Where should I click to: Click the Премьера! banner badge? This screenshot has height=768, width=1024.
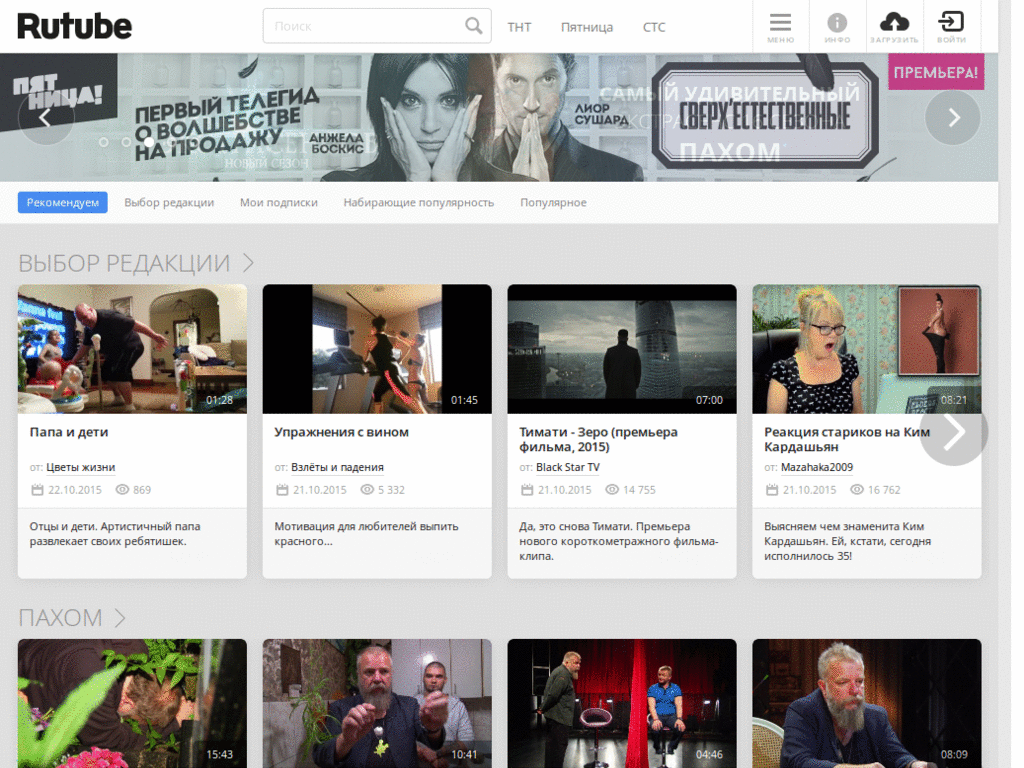pos(935,72)
